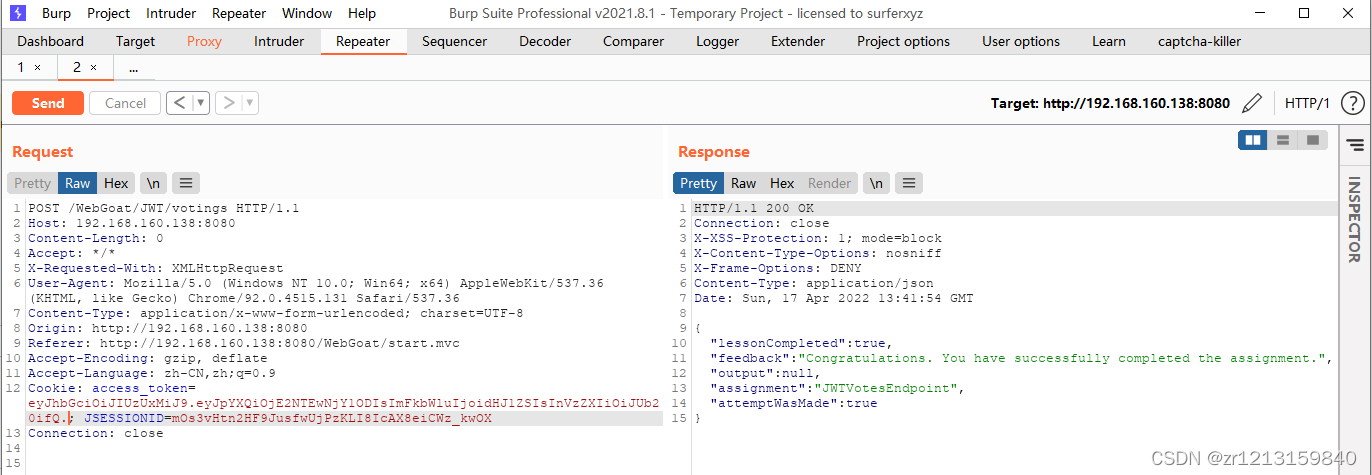Switch to the Dashboard tab
Image resolution: width=1372 pixels, height=475 pixels.
point(51,41)
